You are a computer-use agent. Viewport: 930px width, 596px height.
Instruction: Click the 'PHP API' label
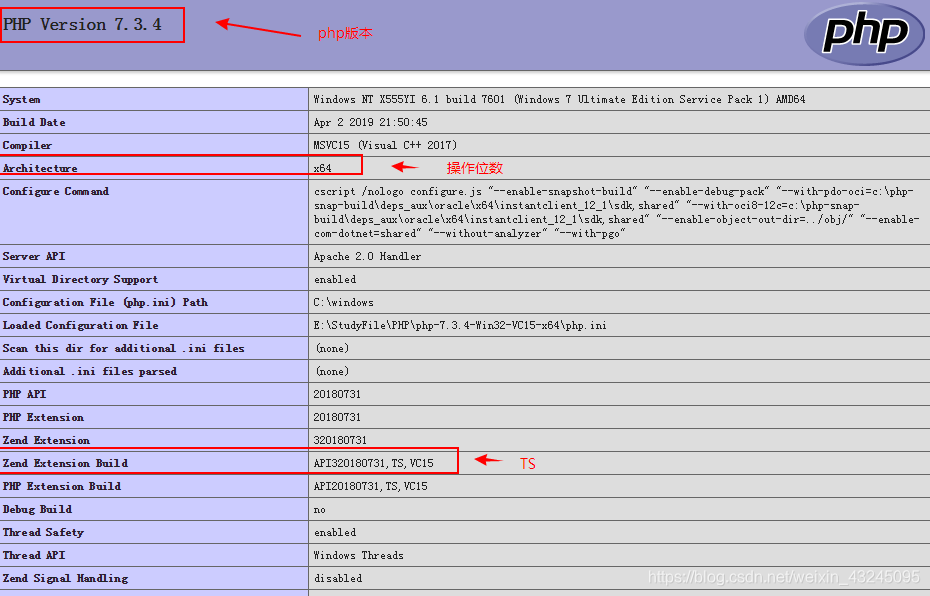click(x=24, y=394)
